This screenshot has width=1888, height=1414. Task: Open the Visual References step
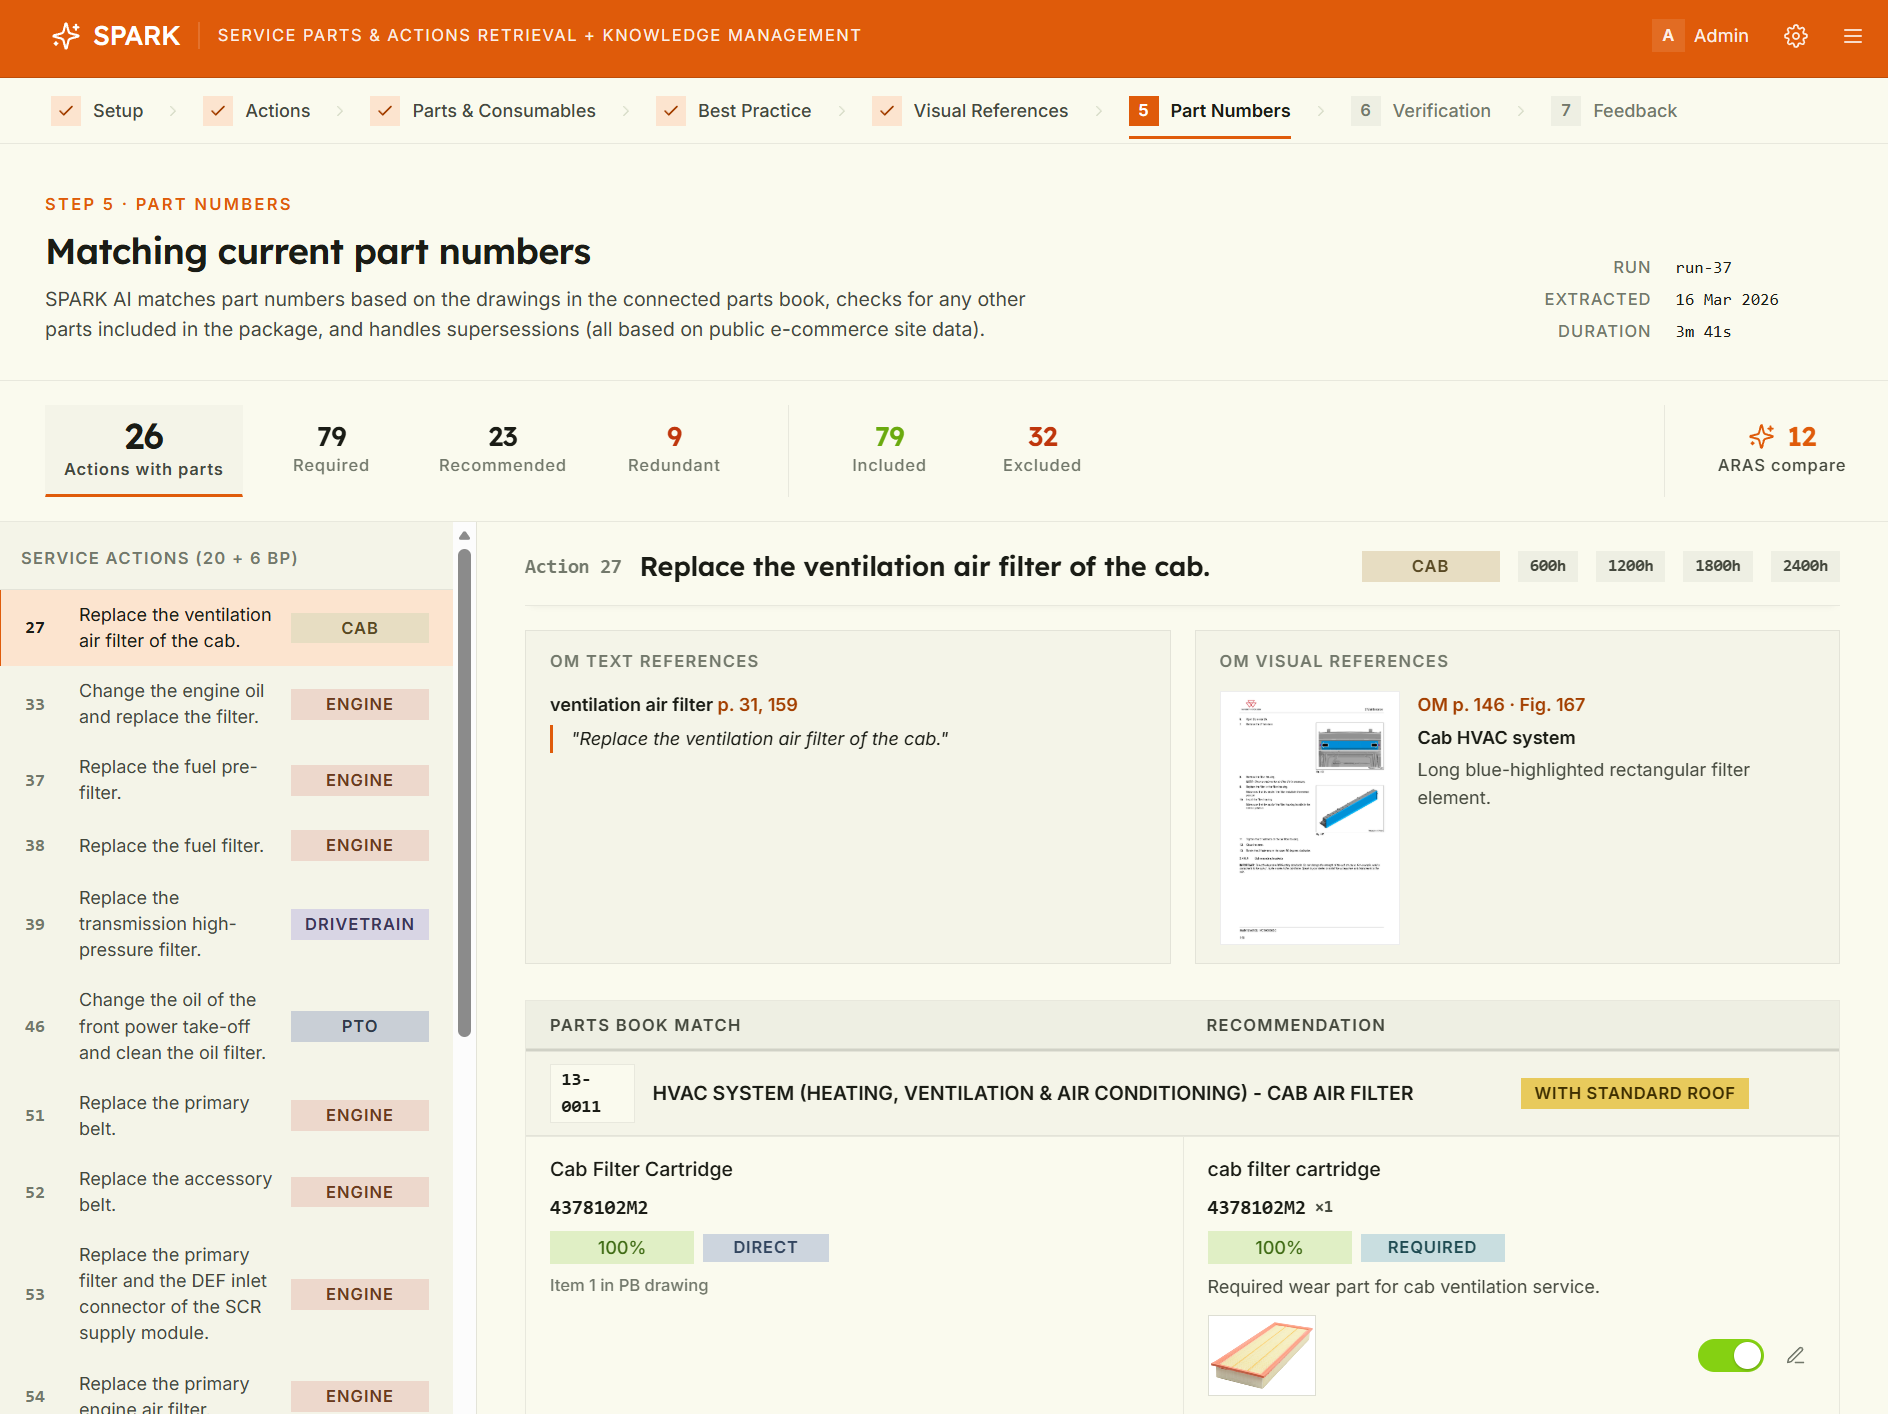(x=970, y=111)
